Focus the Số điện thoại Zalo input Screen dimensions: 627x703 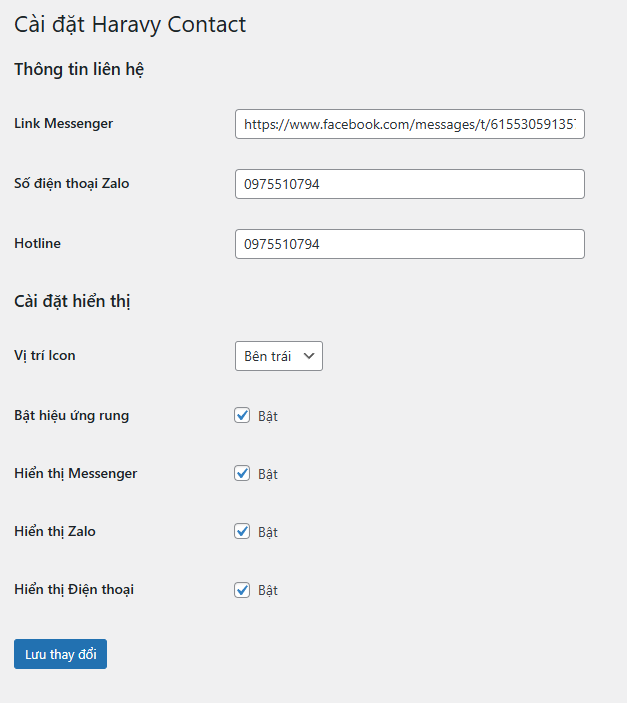pyautogui.click(x=409, y=184)
